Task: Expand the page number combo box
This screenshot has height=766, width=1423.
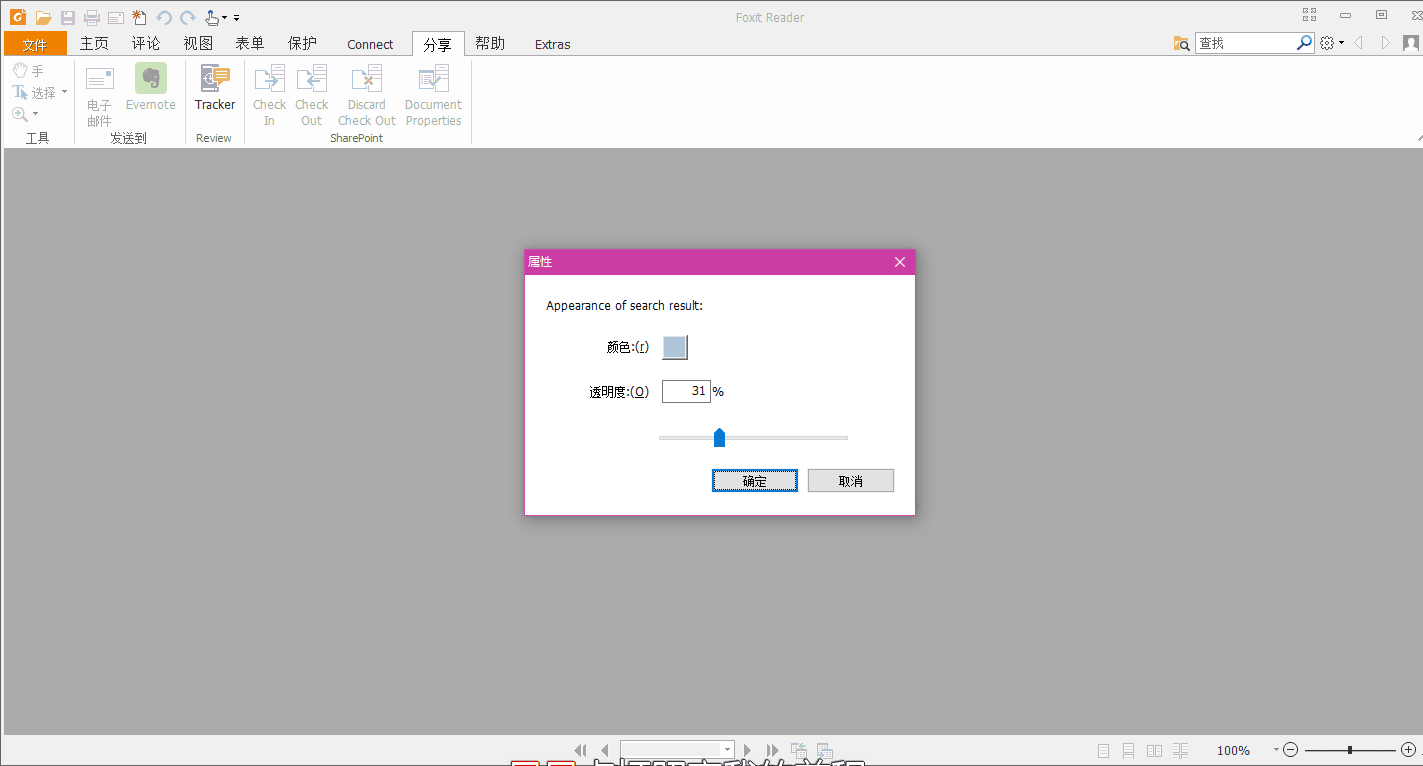Action: [x=727, y=749]
